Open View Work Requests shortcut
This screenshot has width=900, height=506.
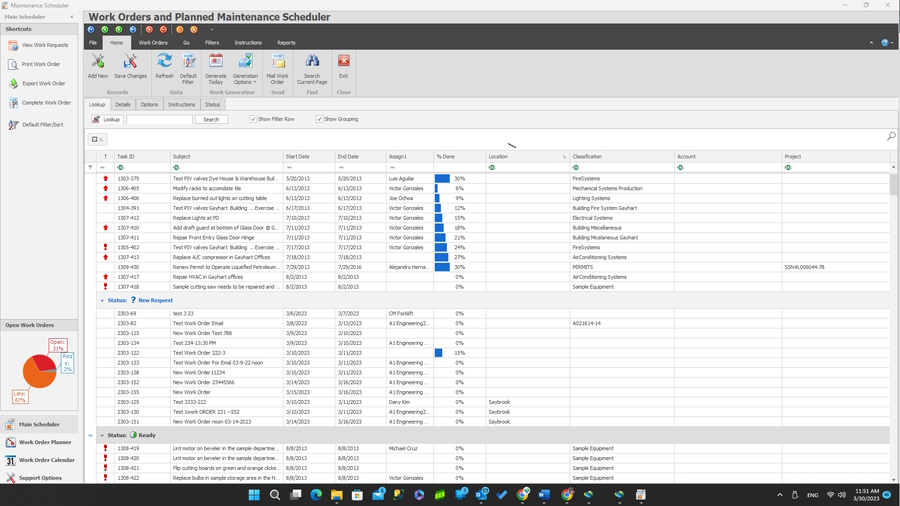(38, 45)
